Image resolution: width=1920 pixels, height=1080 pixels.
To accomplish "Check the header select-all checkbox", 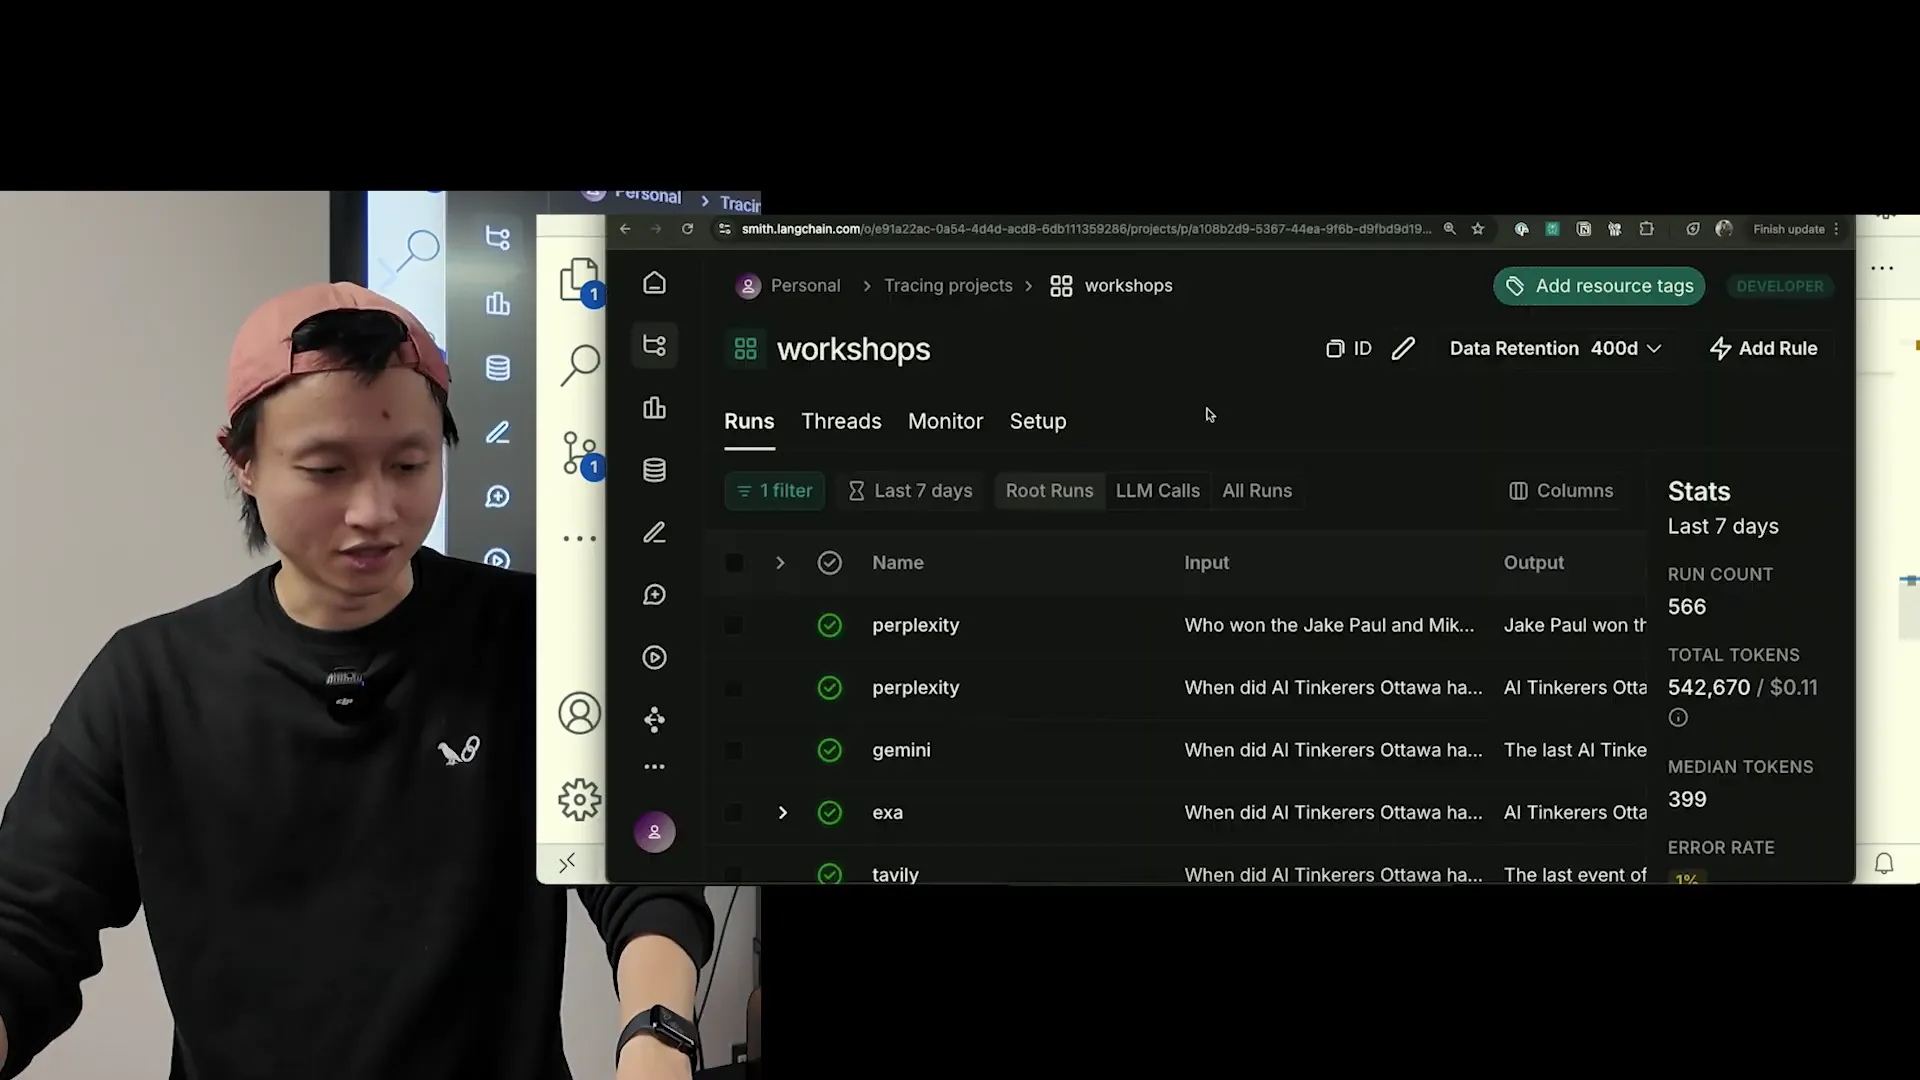I will click(x=734, y=563).
